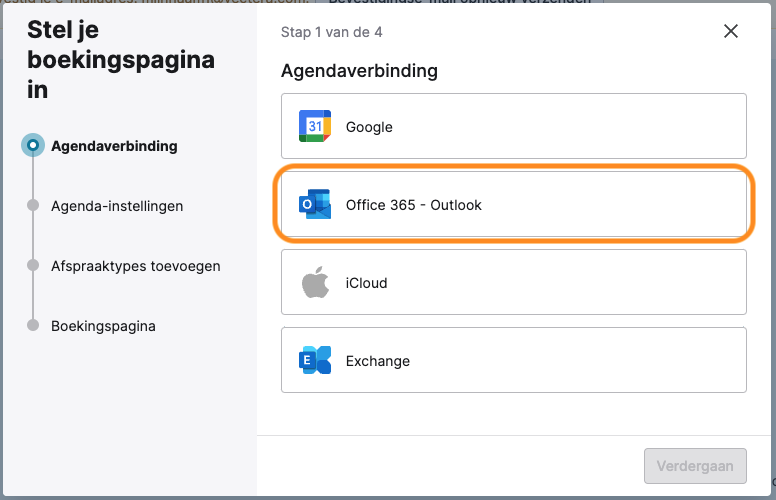Click the Outlook envelope icon

pyautogui.click(x=315, y=204)
